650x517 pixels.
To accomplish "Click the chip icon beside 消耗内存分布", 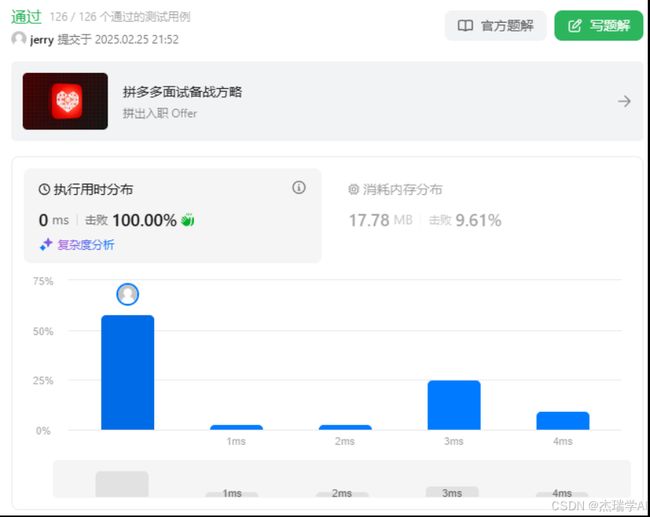I will point(354,189).
